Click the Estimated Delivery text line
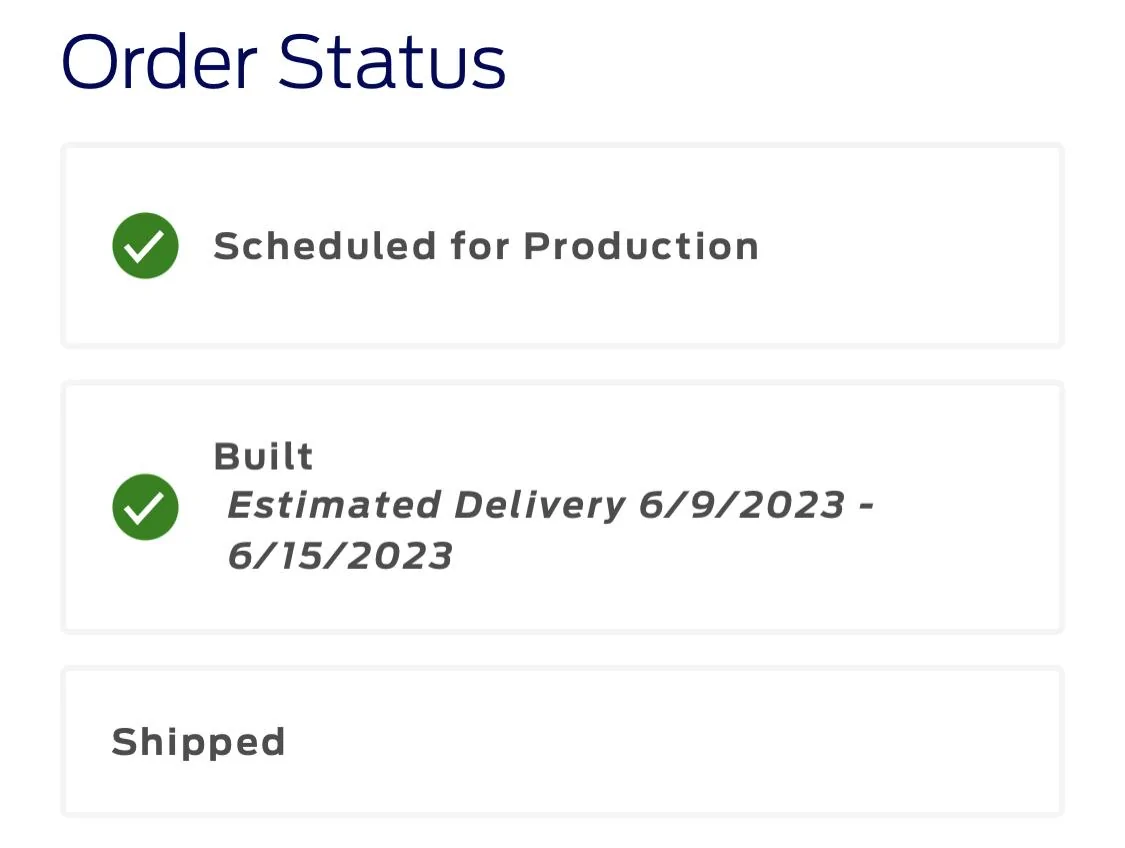 (x=550, y=505)
